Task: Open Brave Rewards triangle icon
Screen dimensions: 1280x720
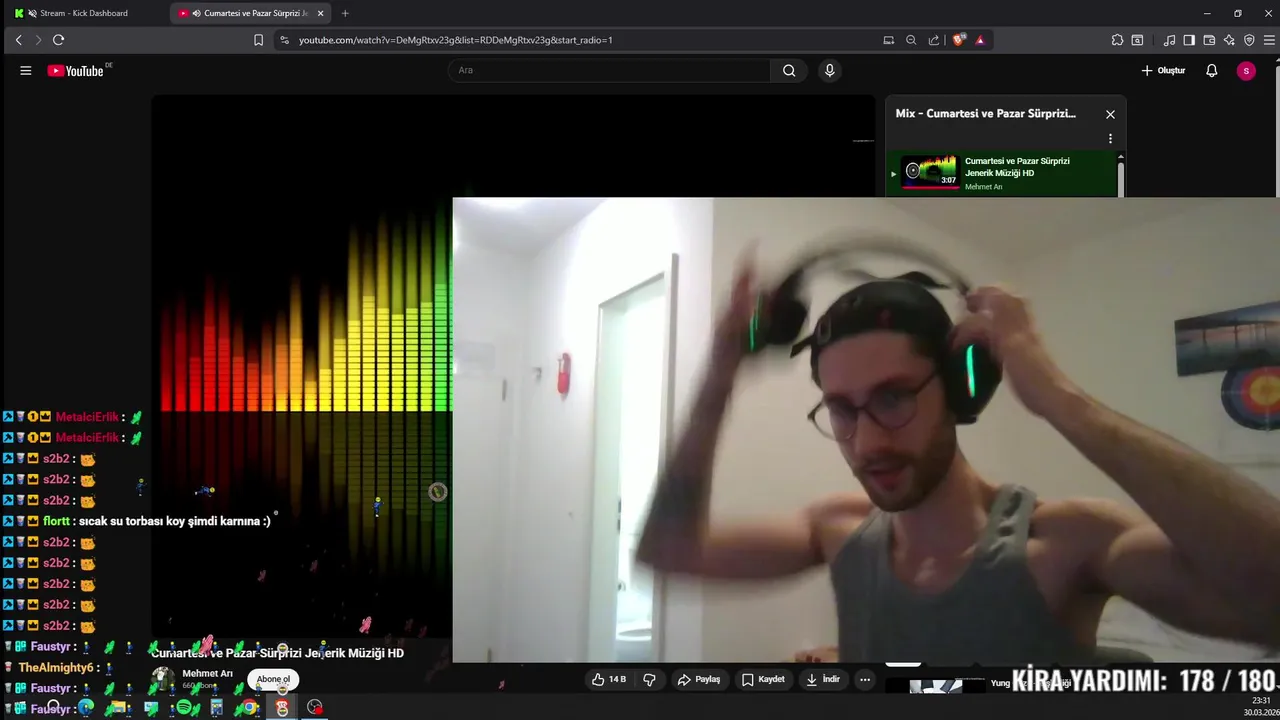Action: point(980,40)
